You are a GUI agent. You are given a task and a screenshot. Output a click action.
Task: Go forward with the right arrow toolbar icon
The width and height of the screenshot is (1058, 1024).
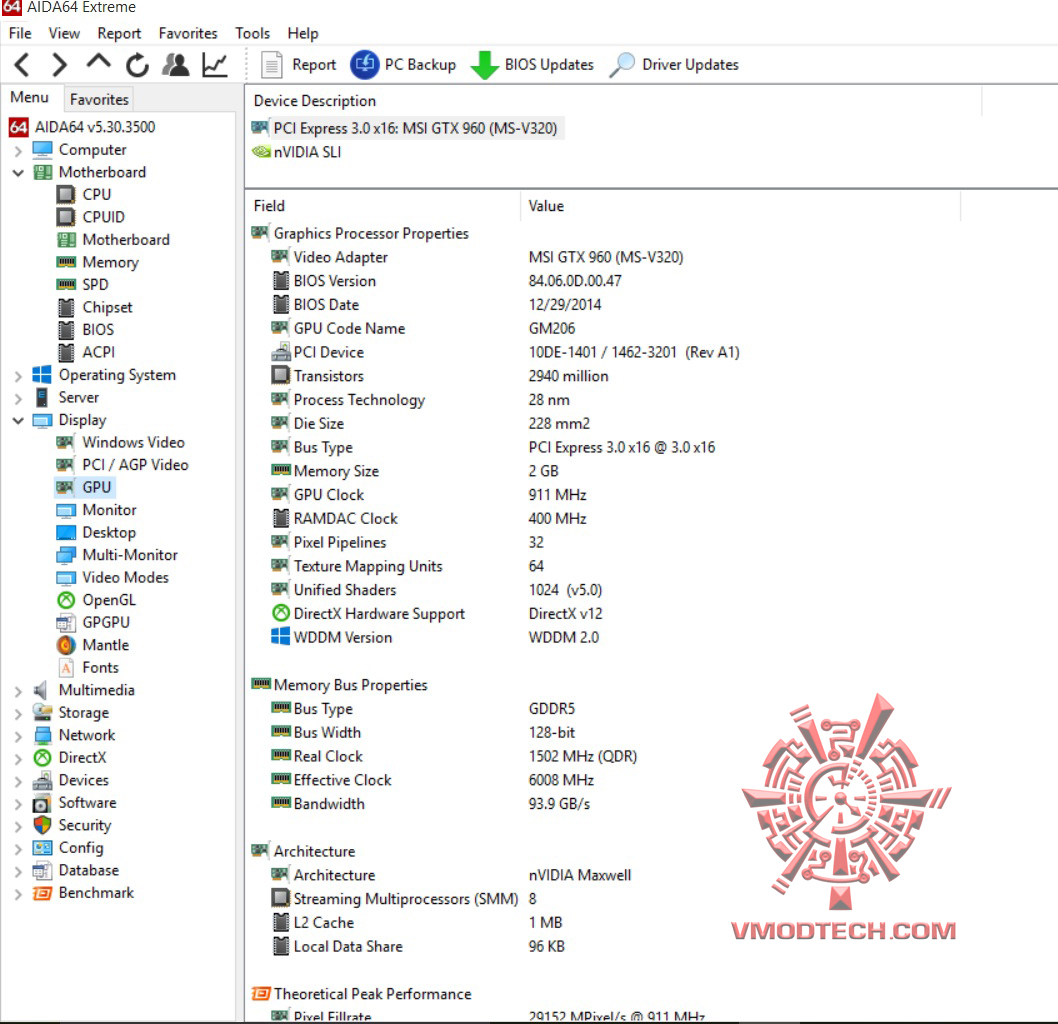[60, 65]
